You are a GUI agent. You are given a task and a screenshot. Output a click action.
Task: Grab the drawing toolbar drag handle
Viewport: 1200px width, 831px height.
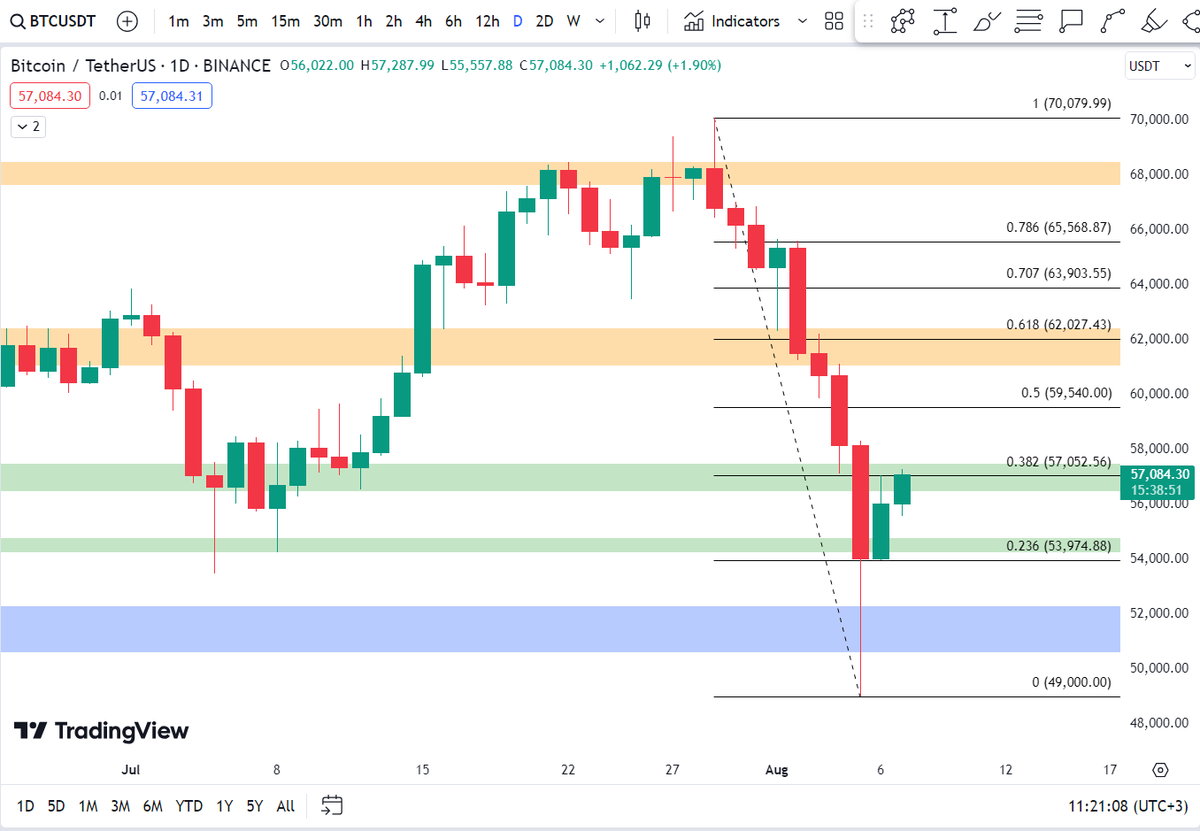click(868, 21)
